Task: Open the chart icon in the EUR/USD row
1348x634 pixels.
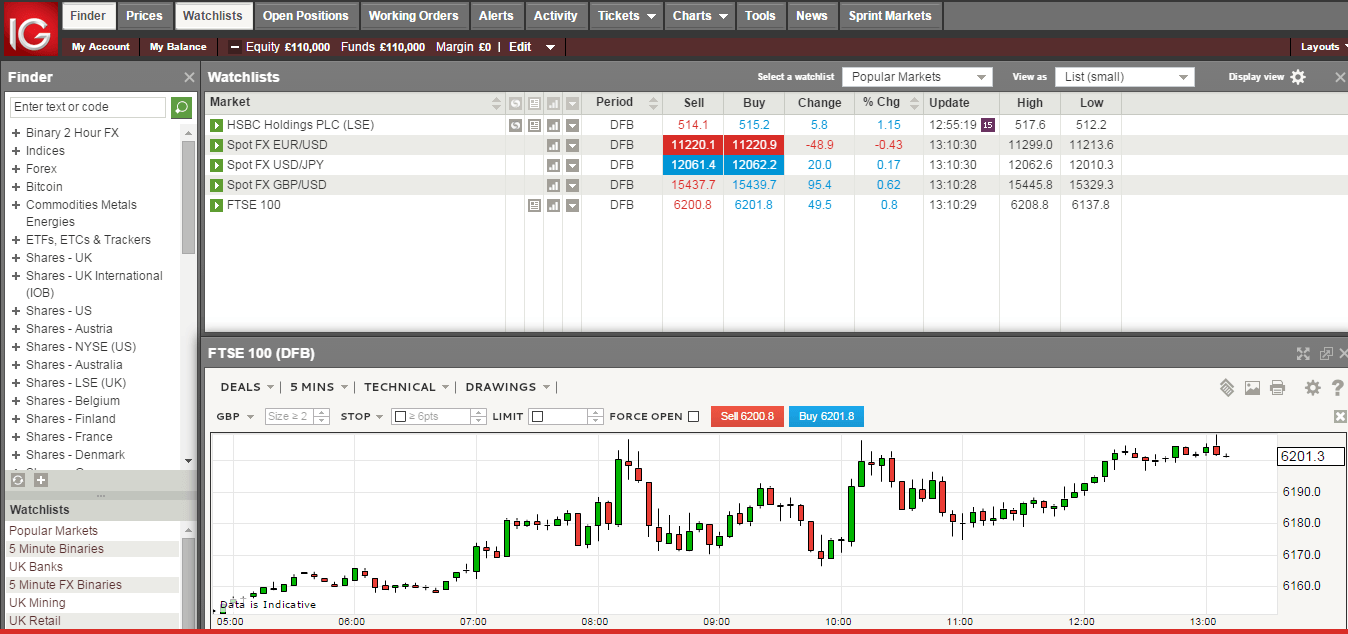Action: coord(553,145)
